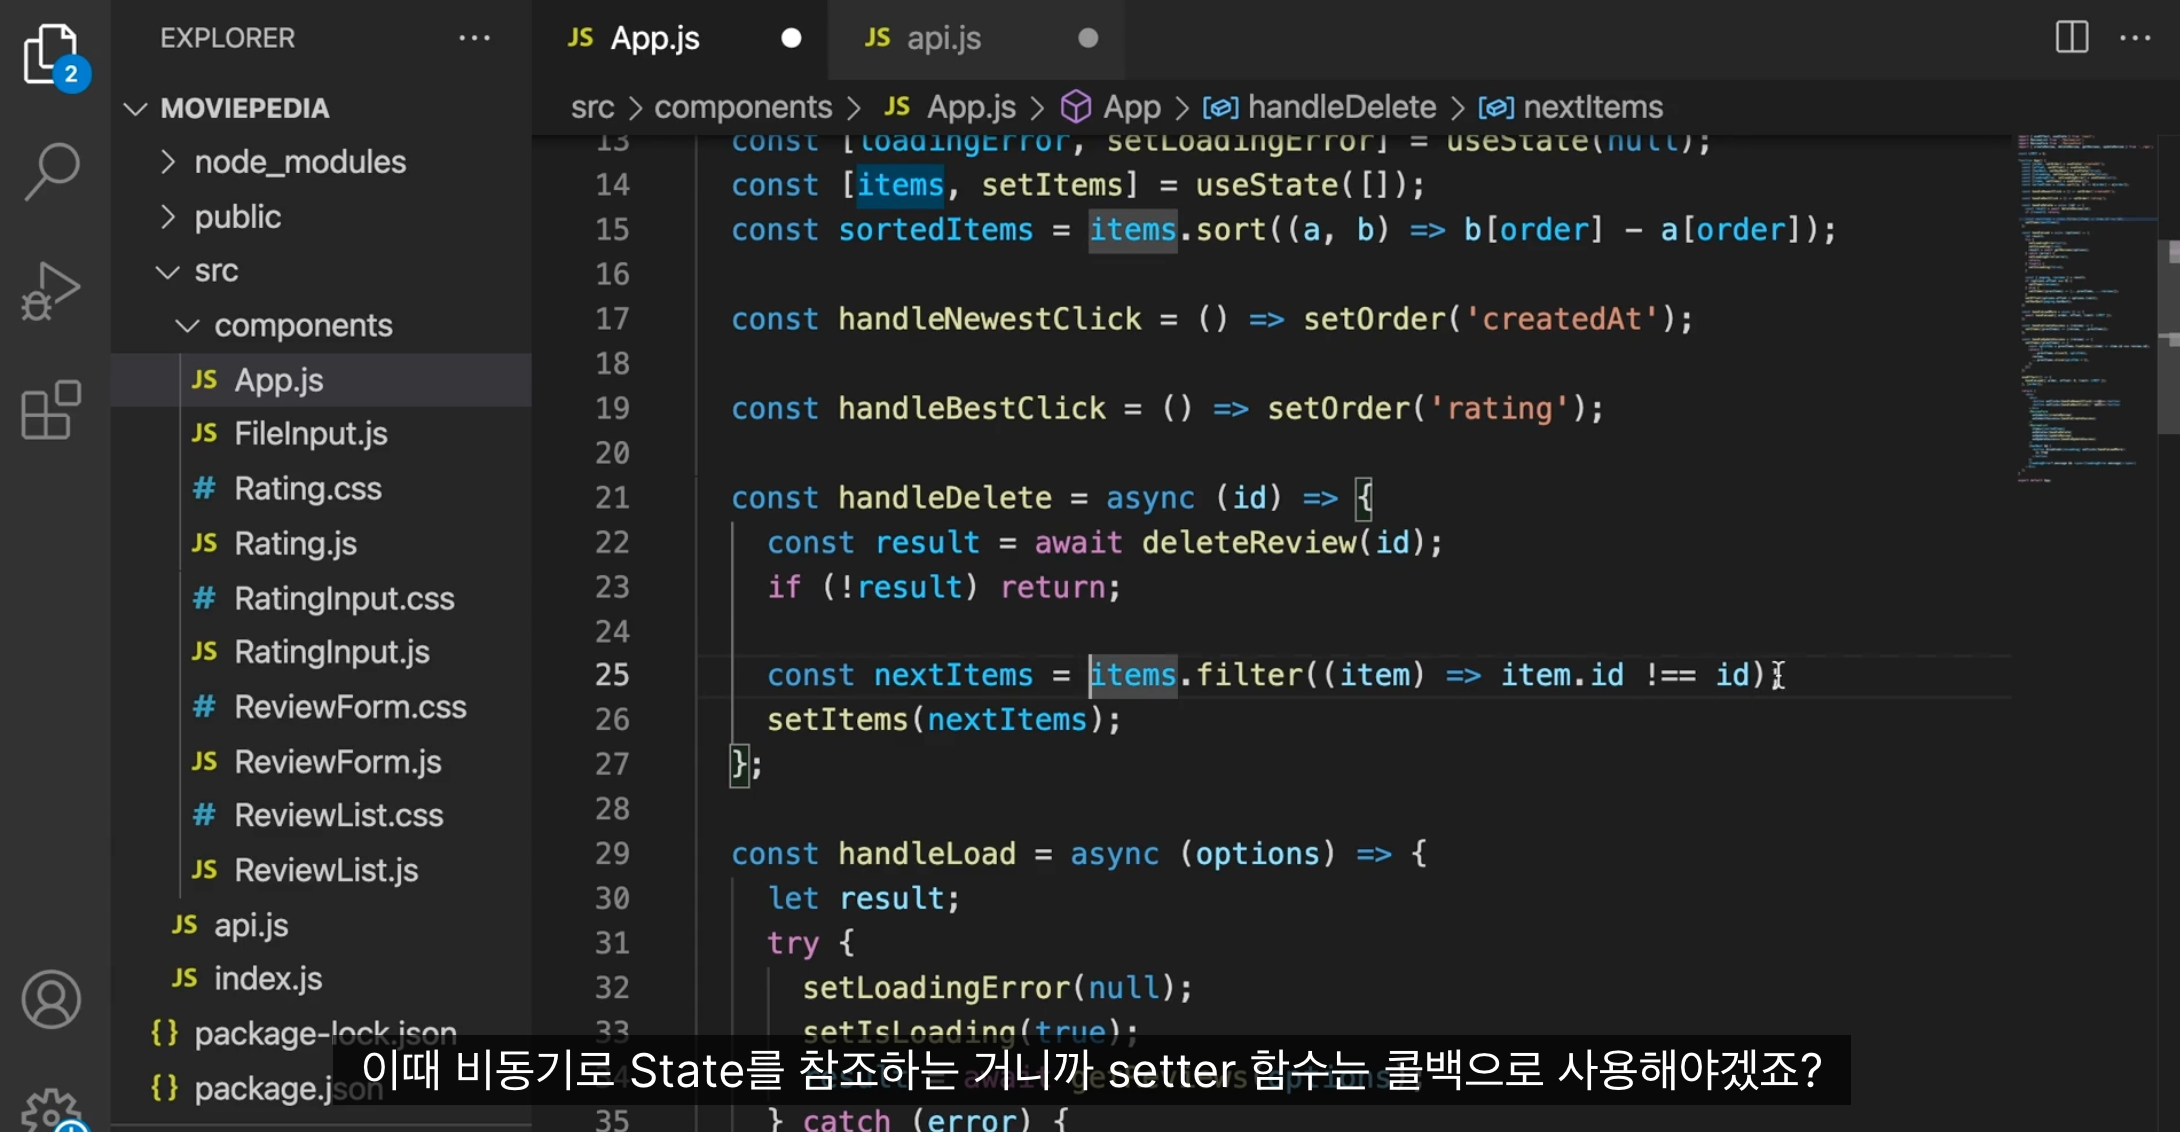This screenshot has height=1132, width=2180.
Task: Click the EXPLORER panel title
Action: (x=227, y=38)
